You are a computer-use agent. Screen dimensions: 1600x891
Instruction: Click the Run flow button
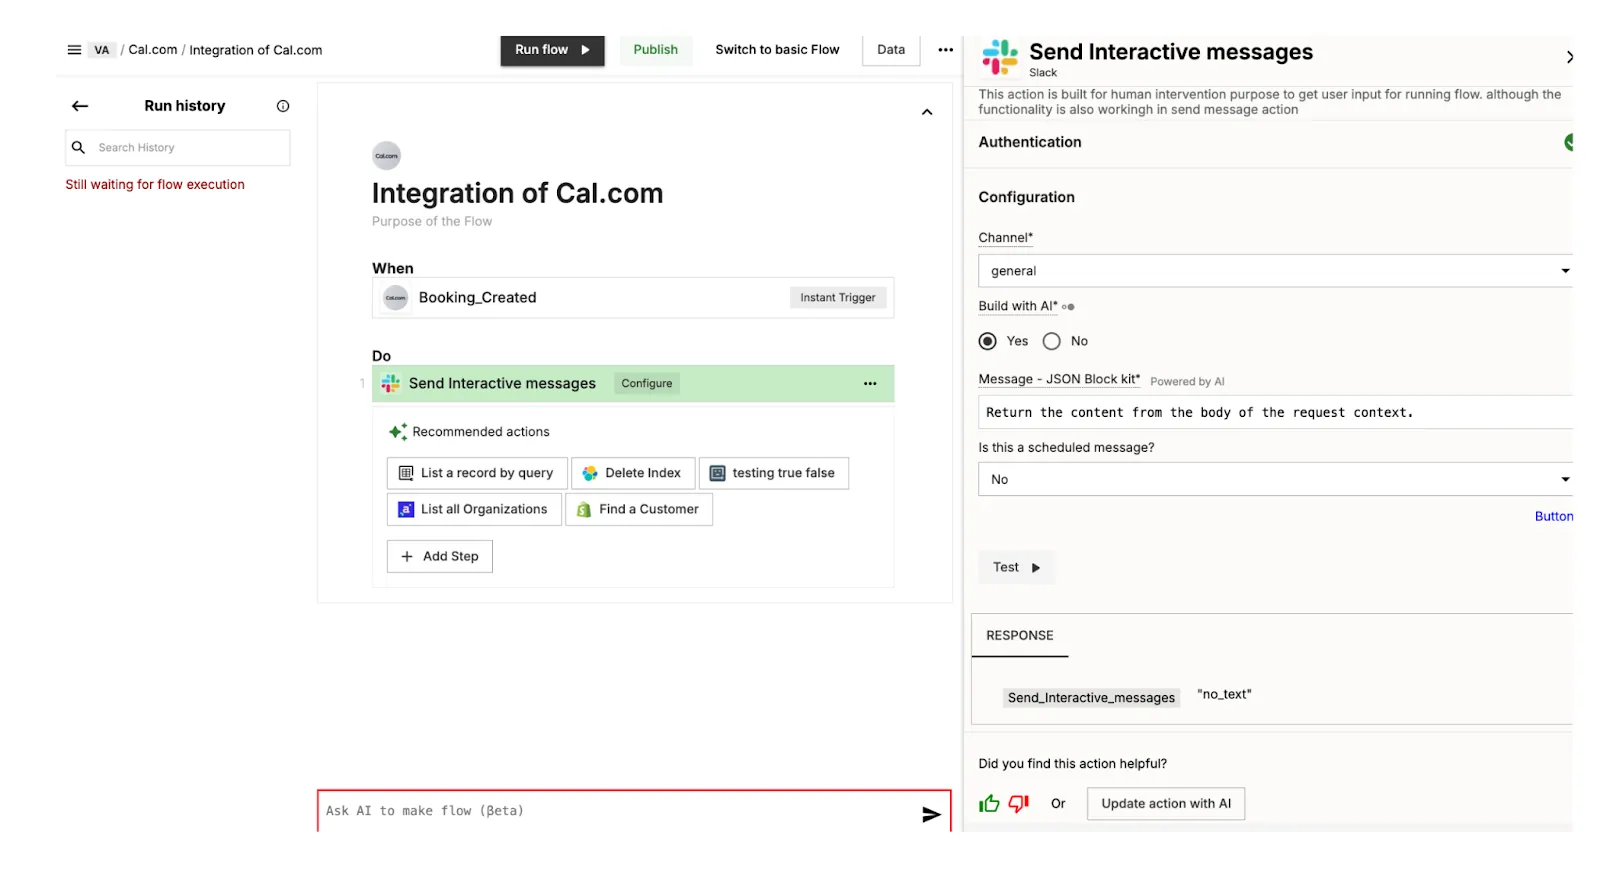point(552,50)
